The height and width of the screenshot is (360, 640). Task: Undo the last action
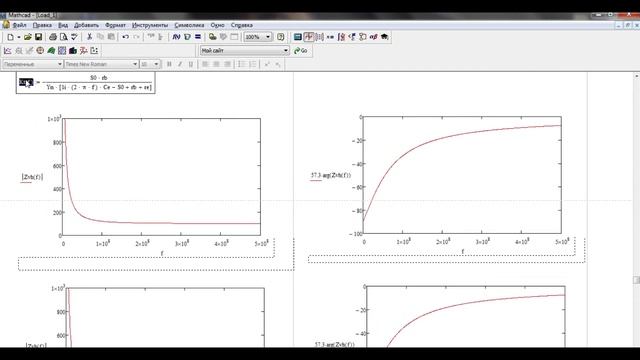pos(126,37)
